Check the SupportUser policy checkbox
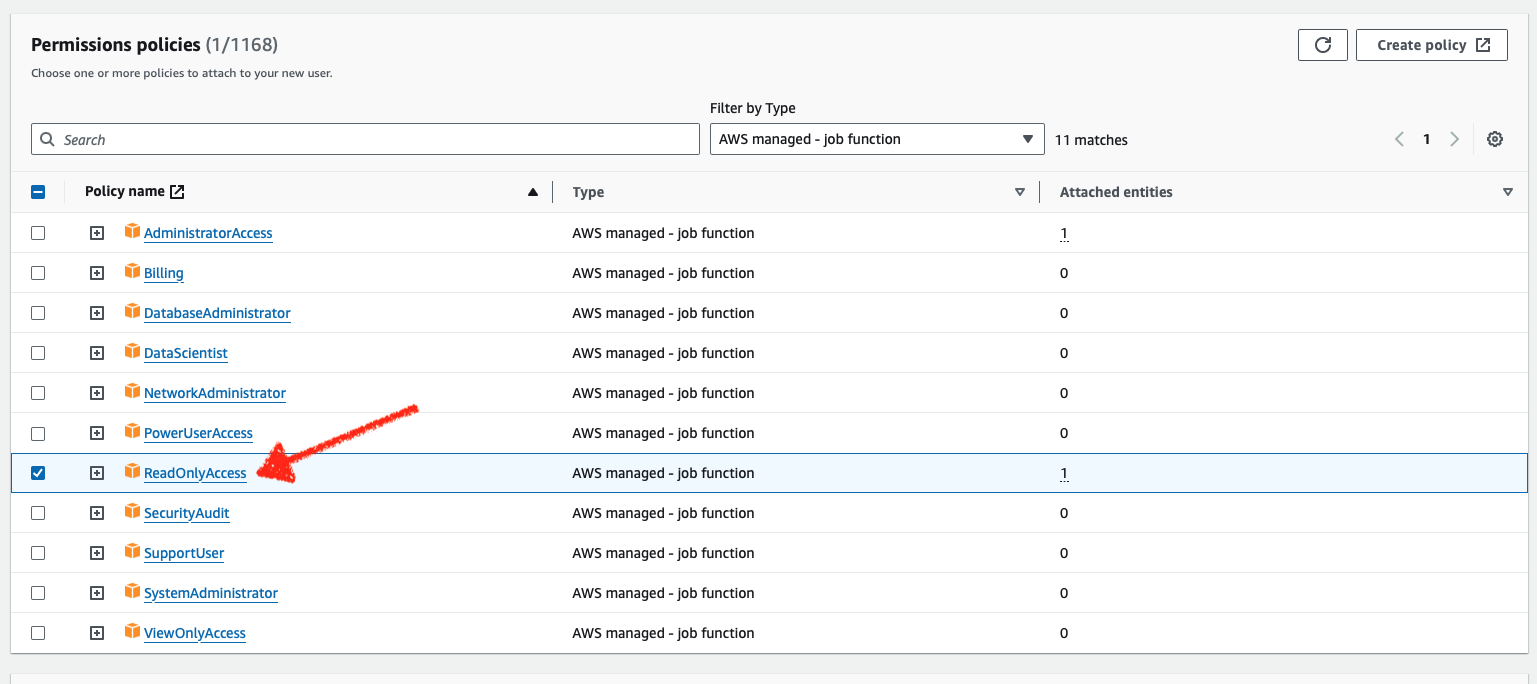Screen dimensions: 1537x684 click(38, 553)
